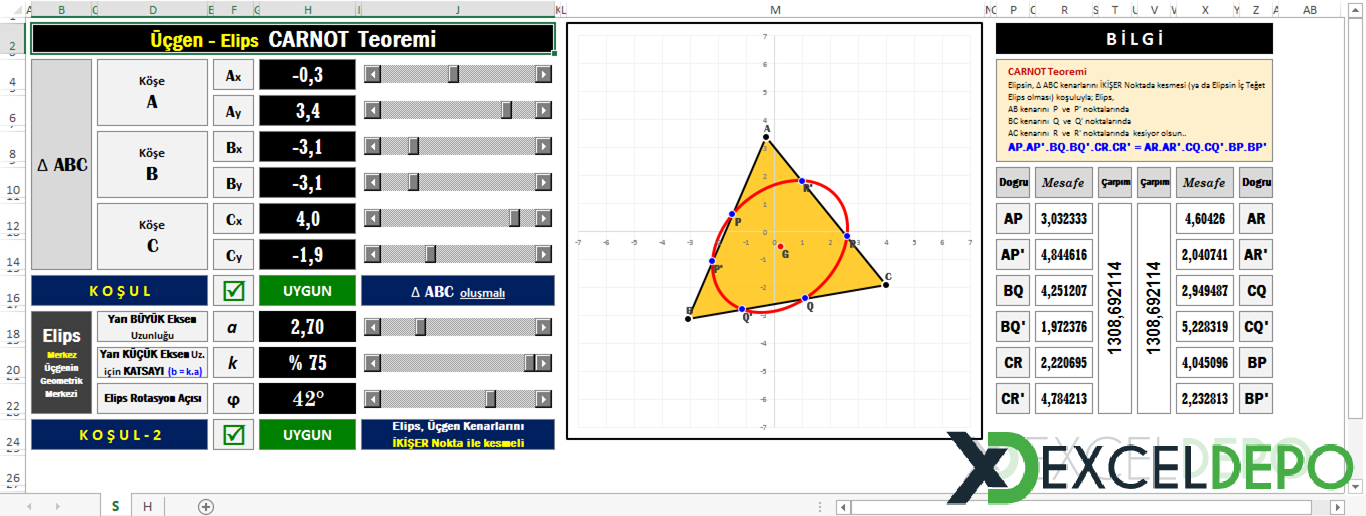Click the Cx slider thumb
This screenshot has height=516, width=1366.
tap(515, 218)
